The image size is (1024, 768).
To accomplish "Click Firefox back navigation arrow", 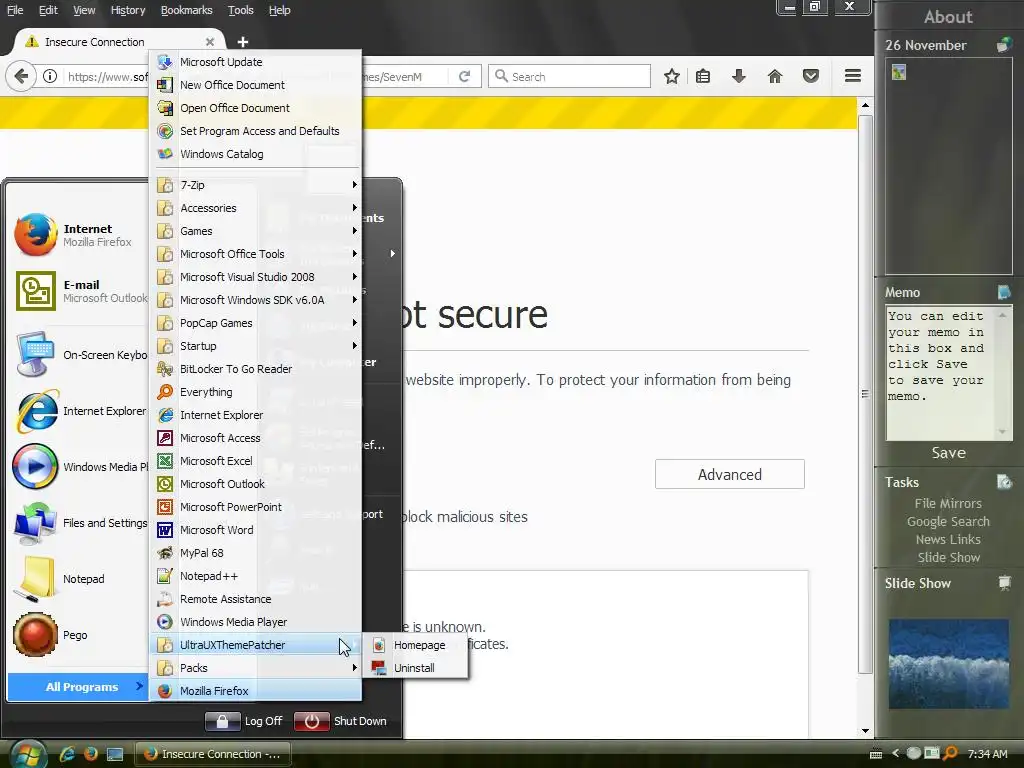I will point(21,76).
